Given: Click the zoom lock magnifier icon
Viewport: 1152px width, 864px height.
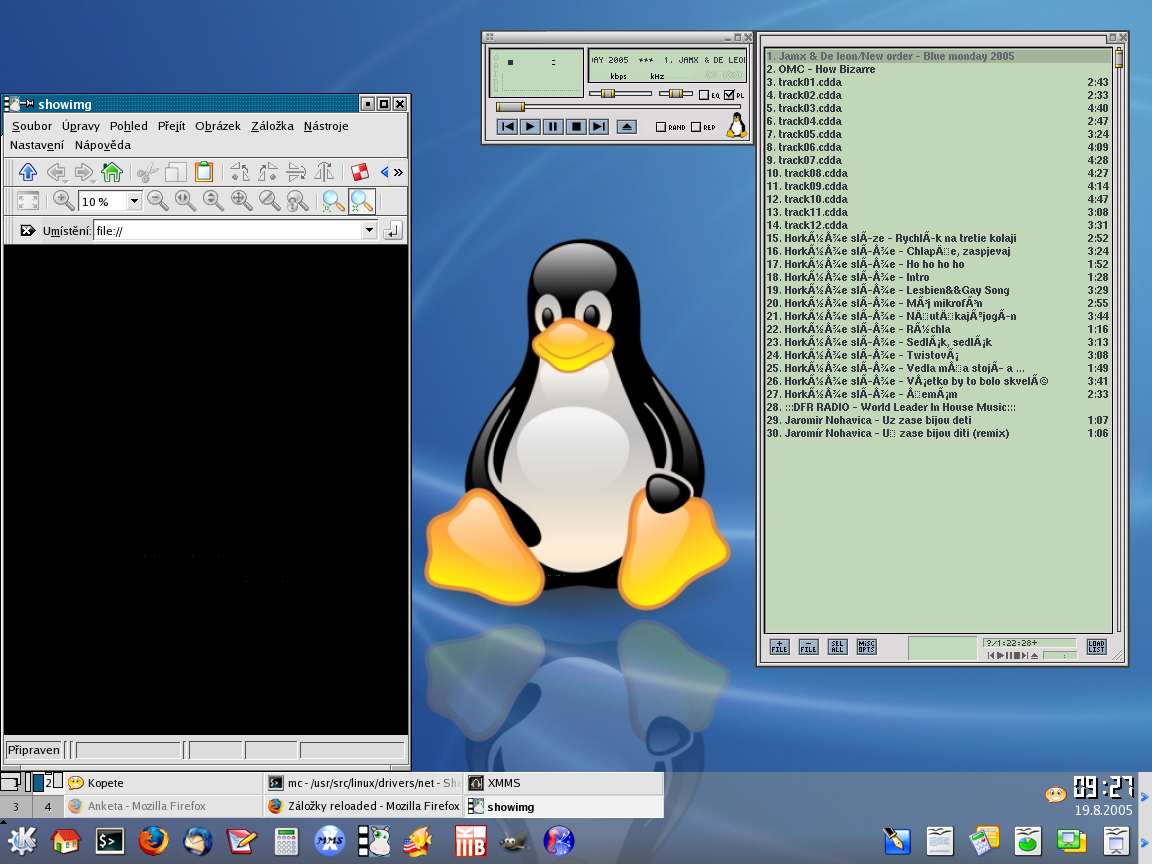Looking at the screenshot, I should click(x=297, y=201).
